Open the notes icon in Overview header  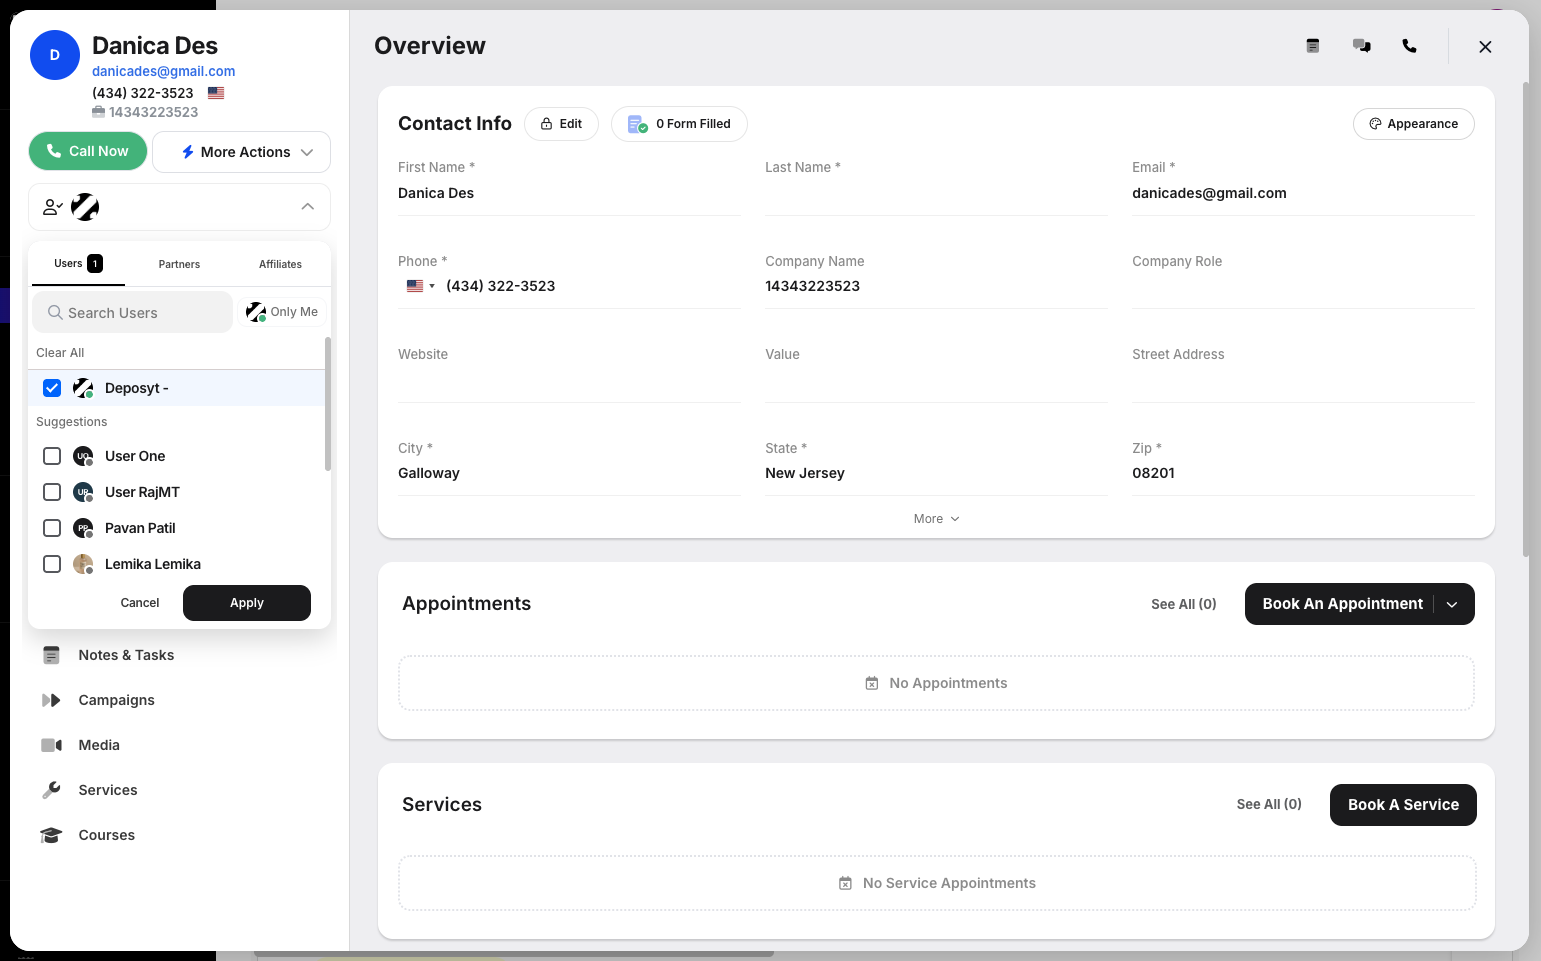coord(1313,46)
